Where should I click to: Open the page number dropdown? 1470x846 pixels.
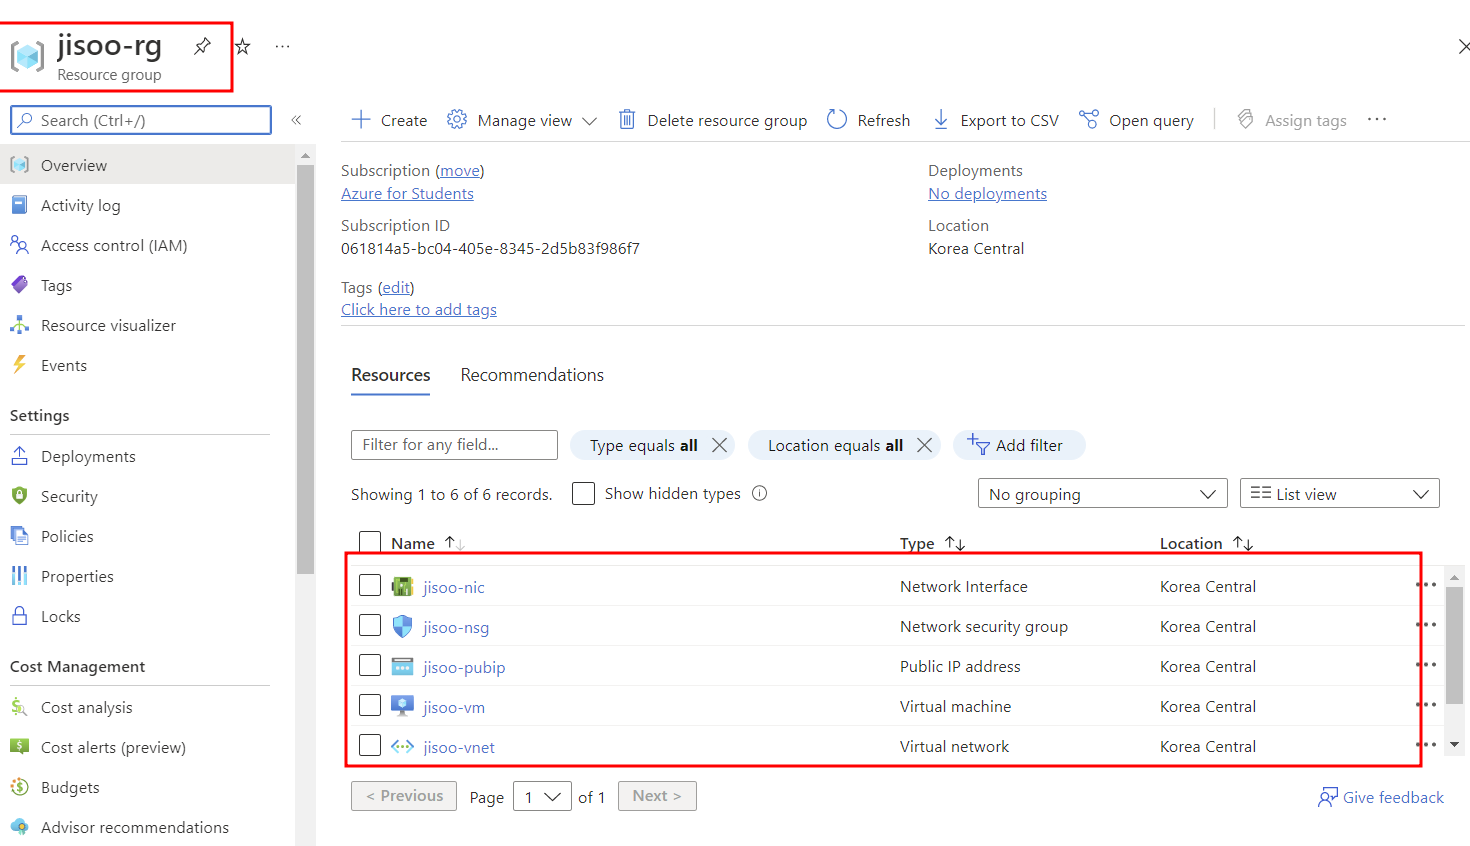pos(542,796)
